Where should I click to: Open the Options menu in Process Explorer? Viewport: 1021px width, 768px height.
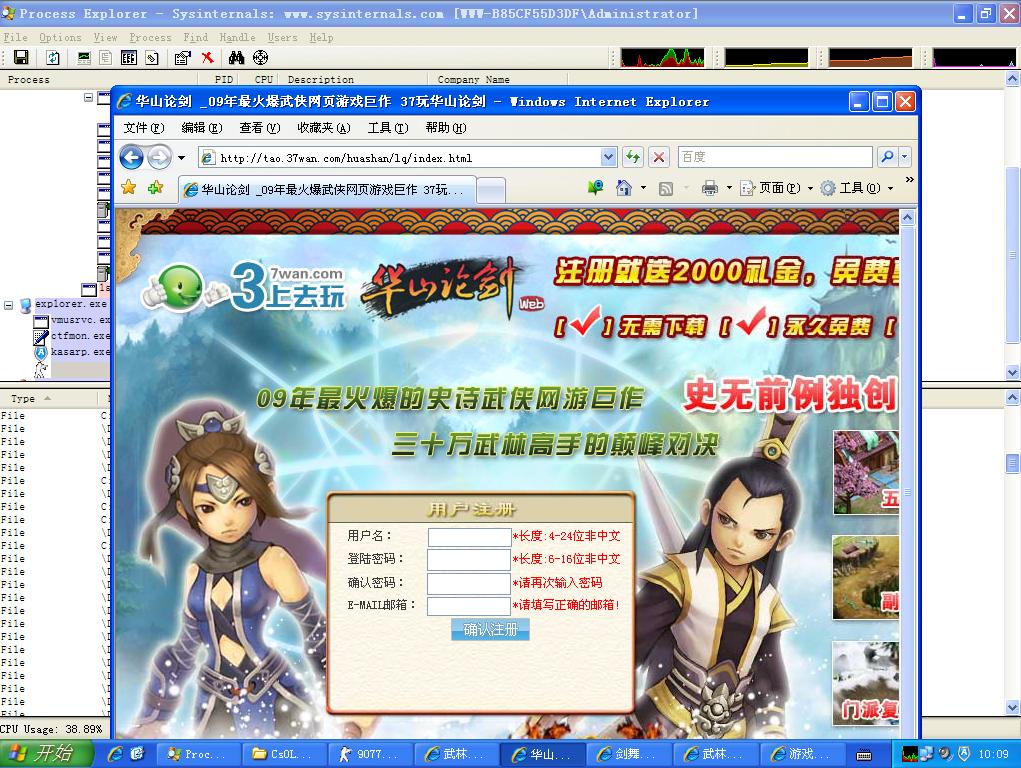pos(60,38)
